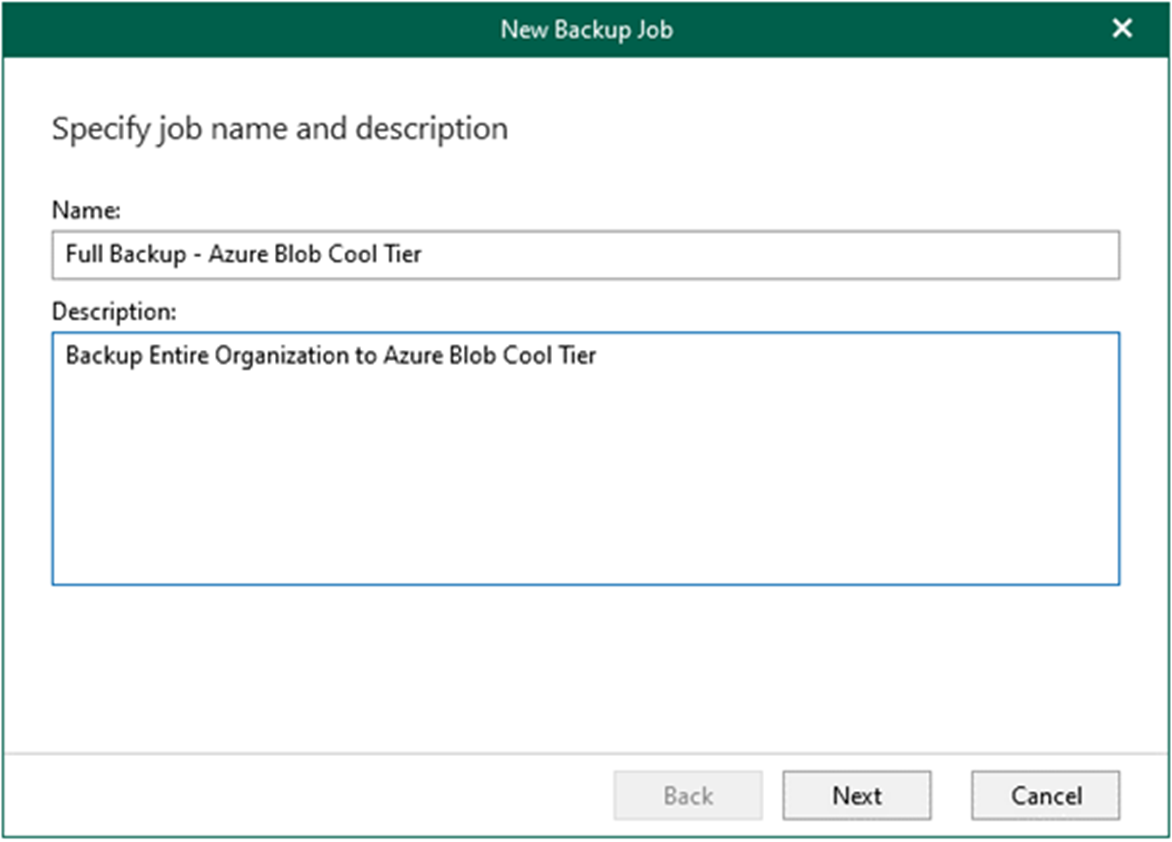Click the Next button
Screen dimensions: 1172x842
(856, 796)
